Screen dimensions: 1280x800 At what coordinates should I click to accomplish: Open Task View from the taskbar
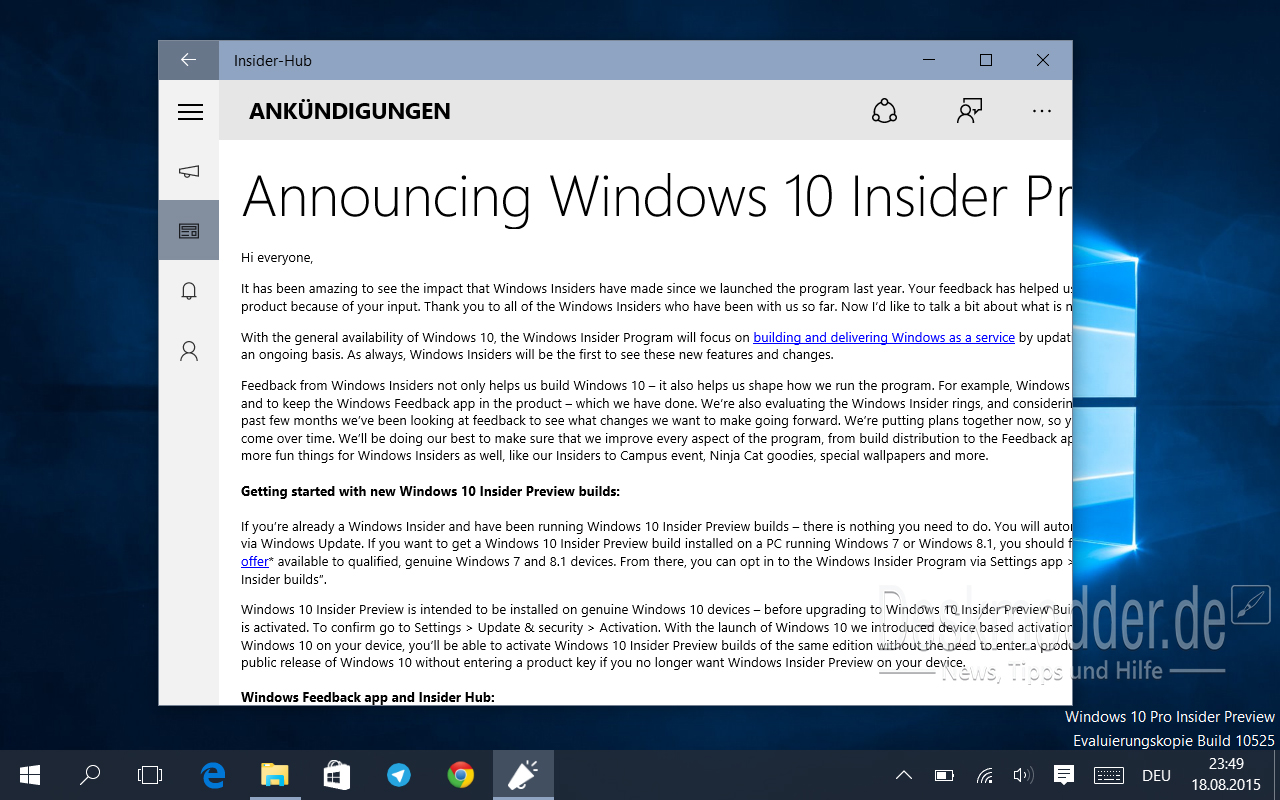[x=150, y=775]
